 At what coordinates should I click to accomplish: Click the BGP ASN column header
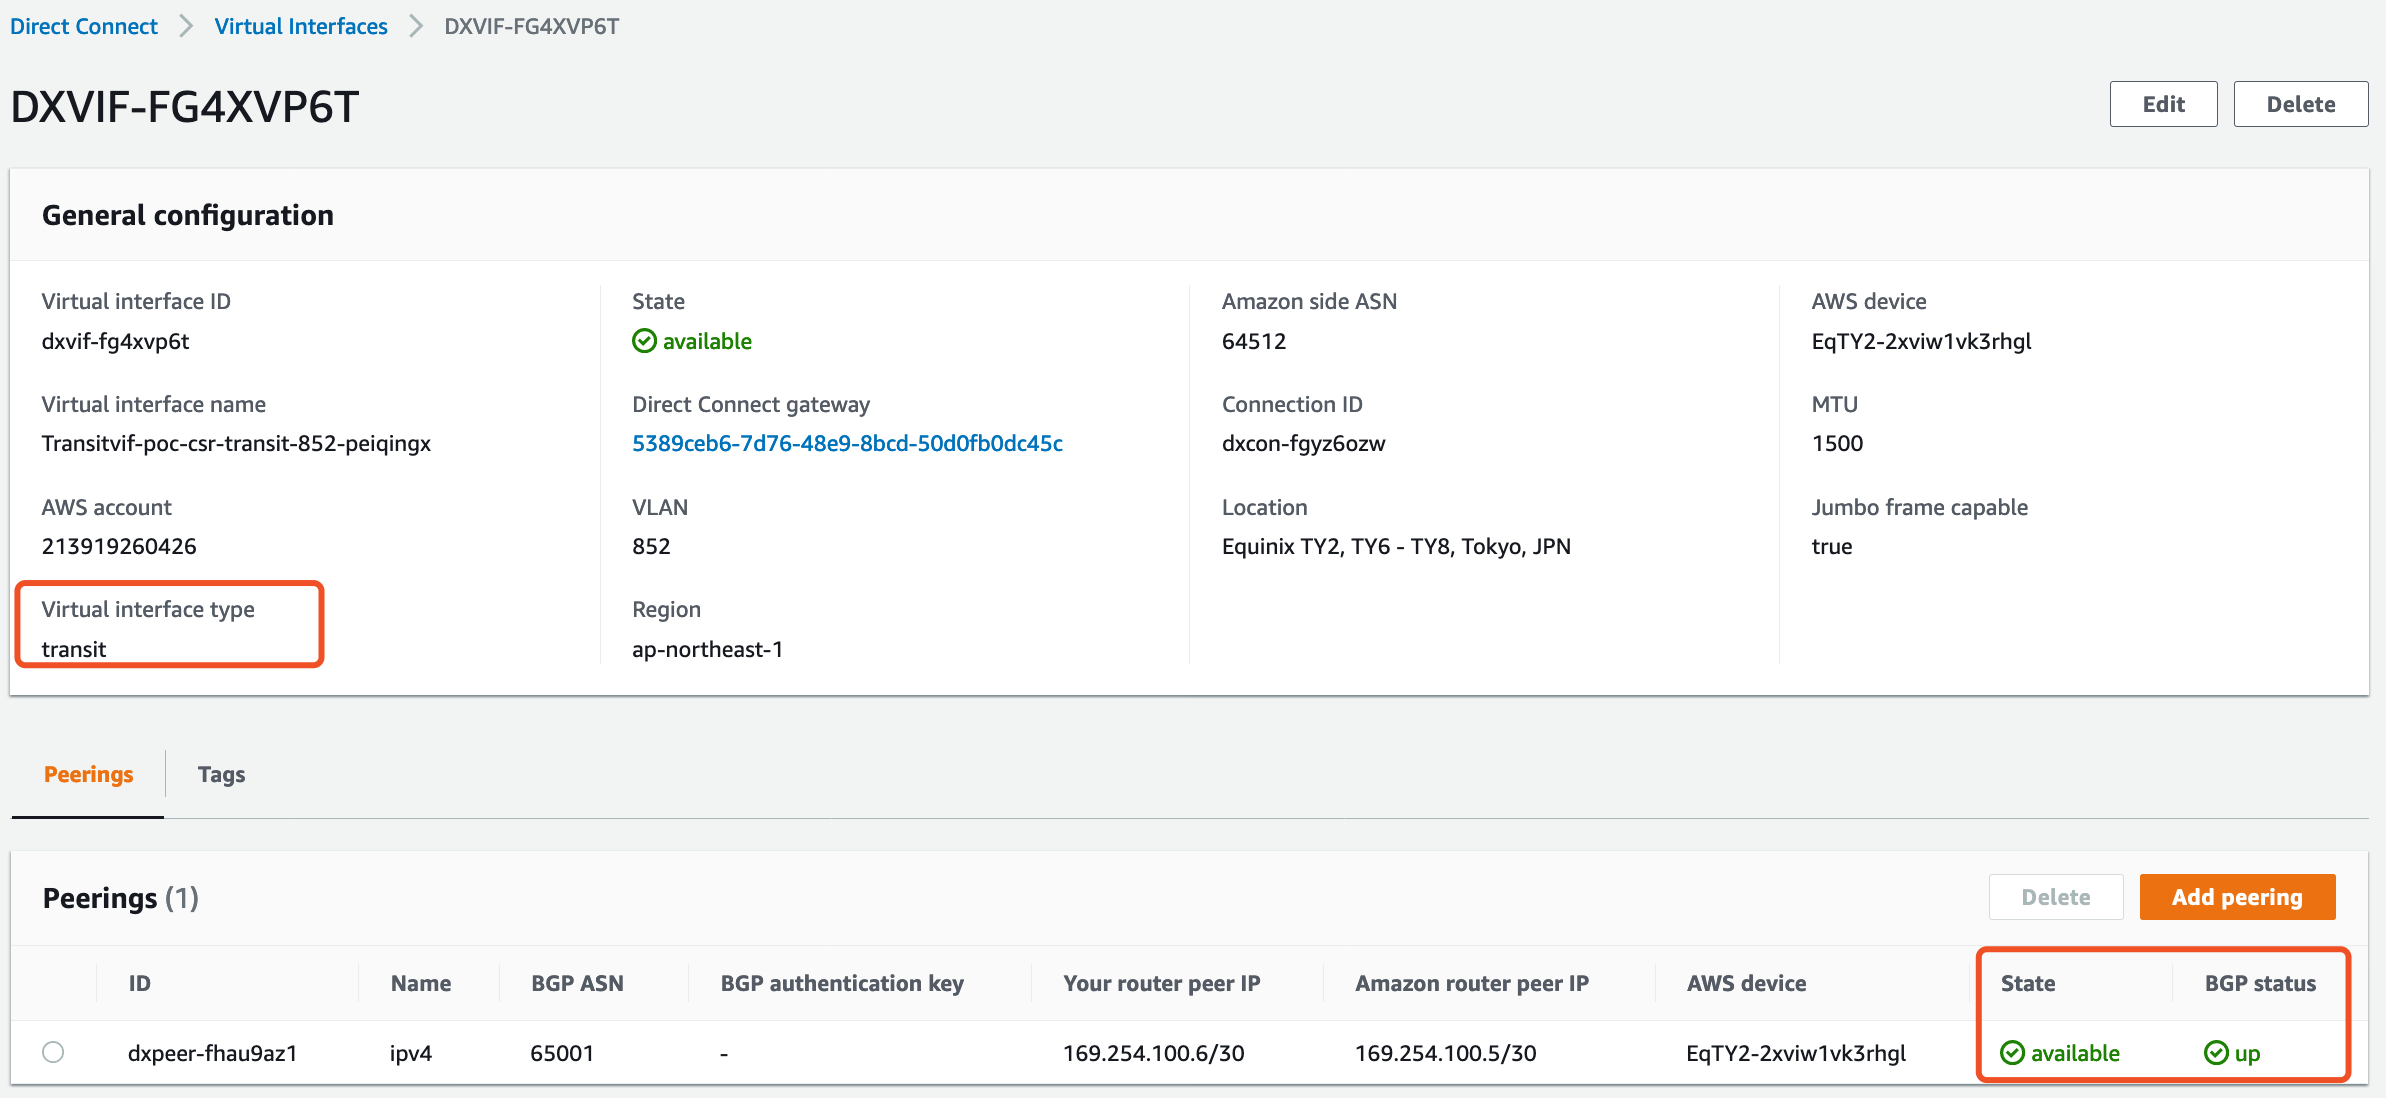point(577,983)
